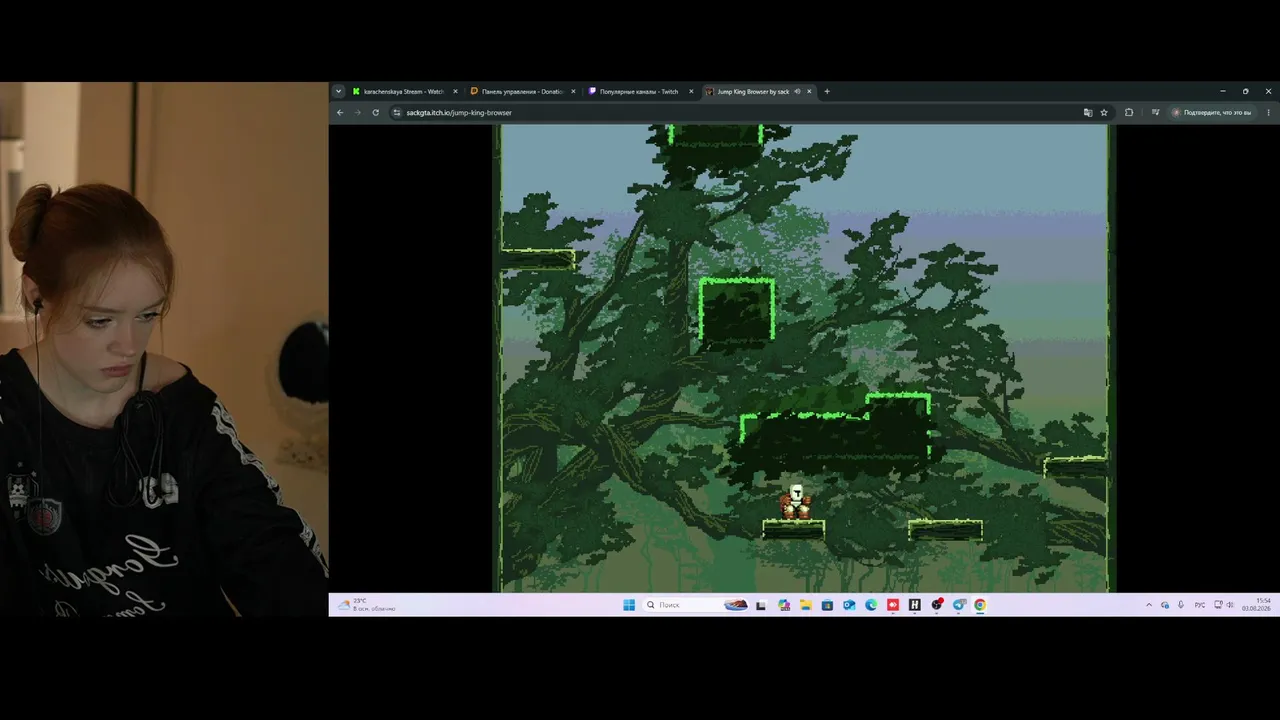The width and height of the screenshot is (1280, 720).
Task: Open Outlook from the taskbar
Action: pyautogui.click(x=849, y=604)
